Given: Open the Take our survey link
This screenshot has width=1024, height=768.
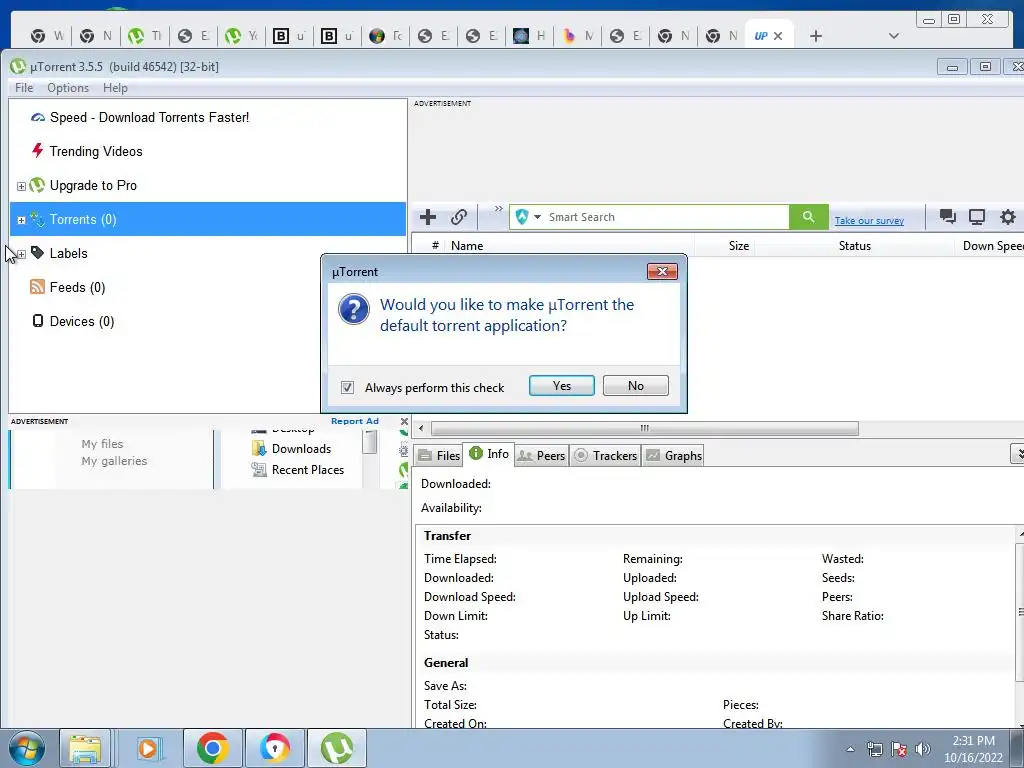Looking at the screenshot, I should (x=869, y=221).
